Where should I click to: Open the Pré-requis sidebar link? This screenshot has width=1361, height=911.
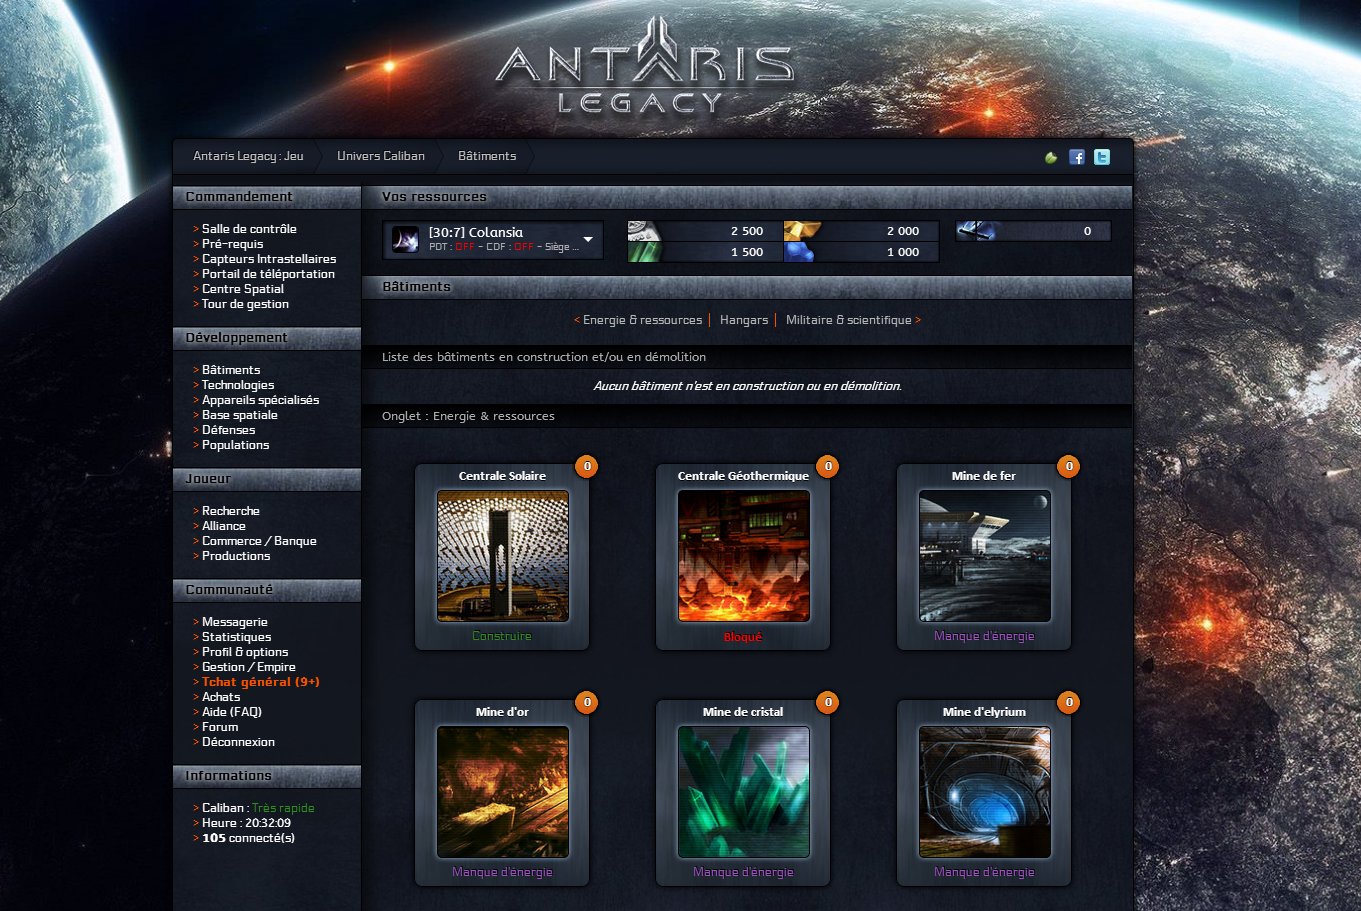[x=232, y=244]
